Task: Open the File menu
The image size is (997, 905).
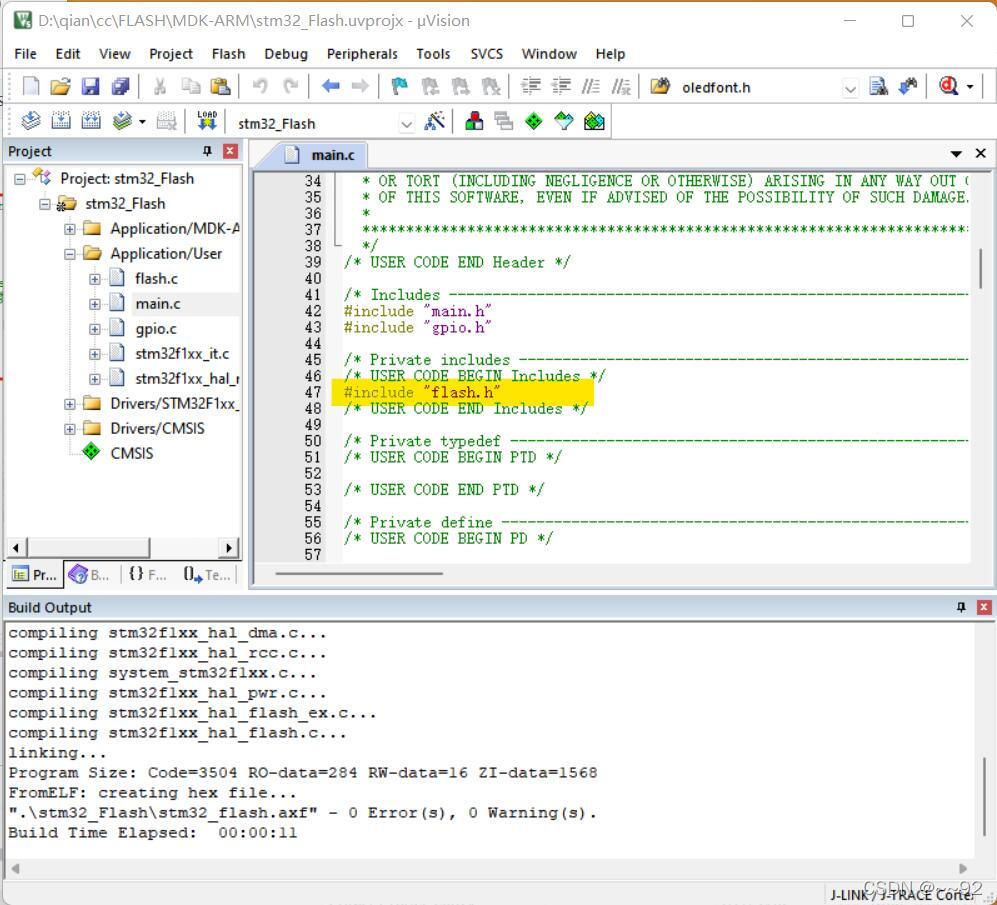Action: coord(25,54)
